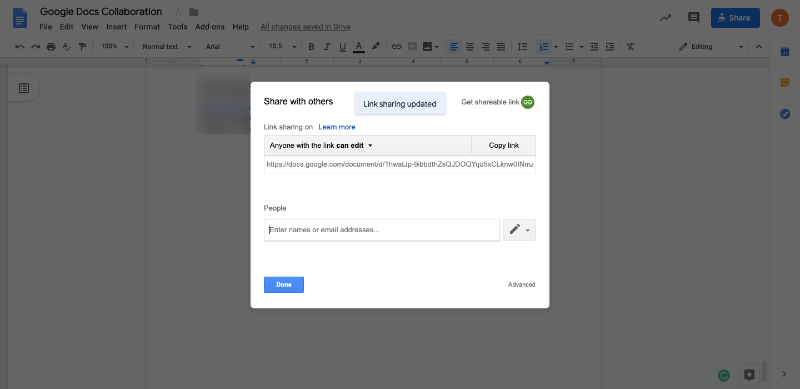Open the Editing mode dropdown
Viewport: 800px width, 389px height.
tap(711, 46)
